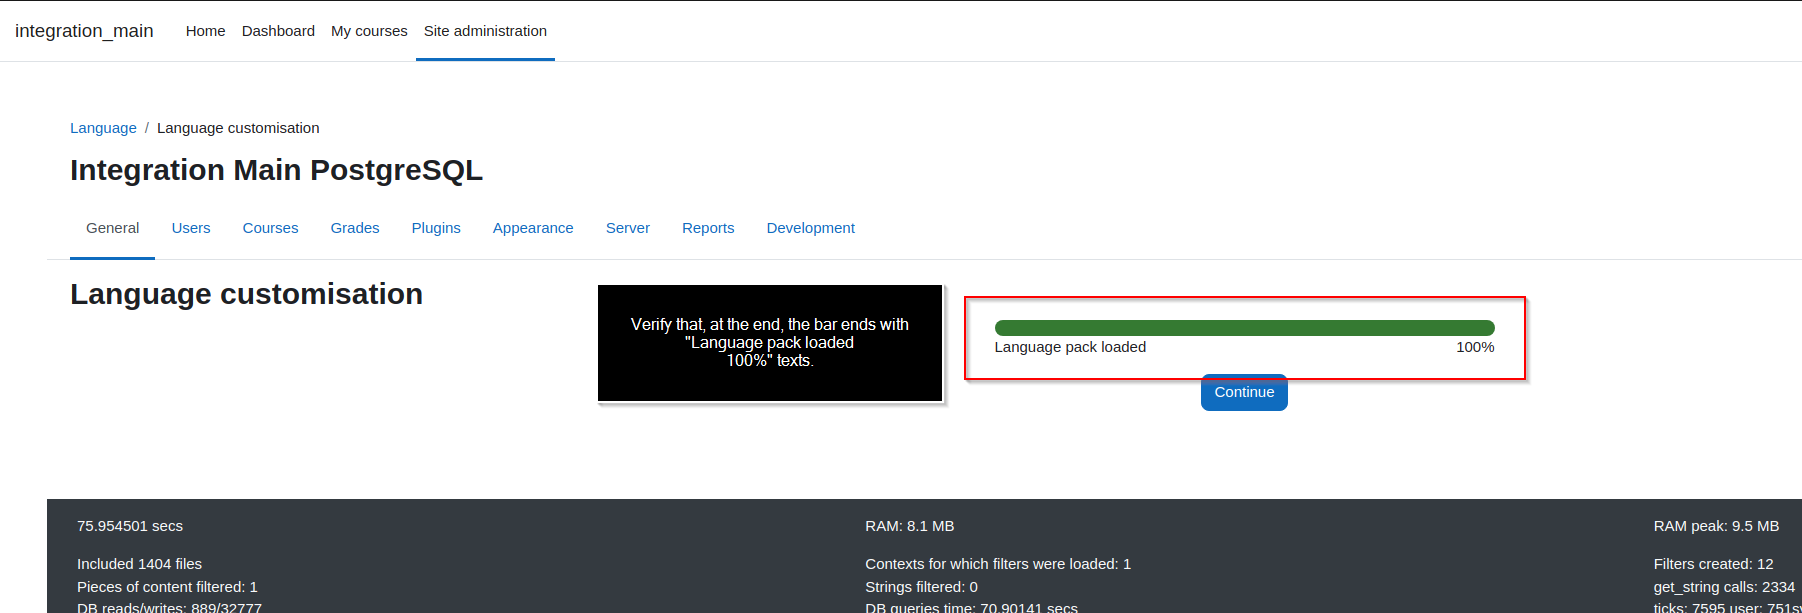Click the 'Strings filtered: 0' entry
The height and width of the screenshot is (613, 1802).
point(921,587)
